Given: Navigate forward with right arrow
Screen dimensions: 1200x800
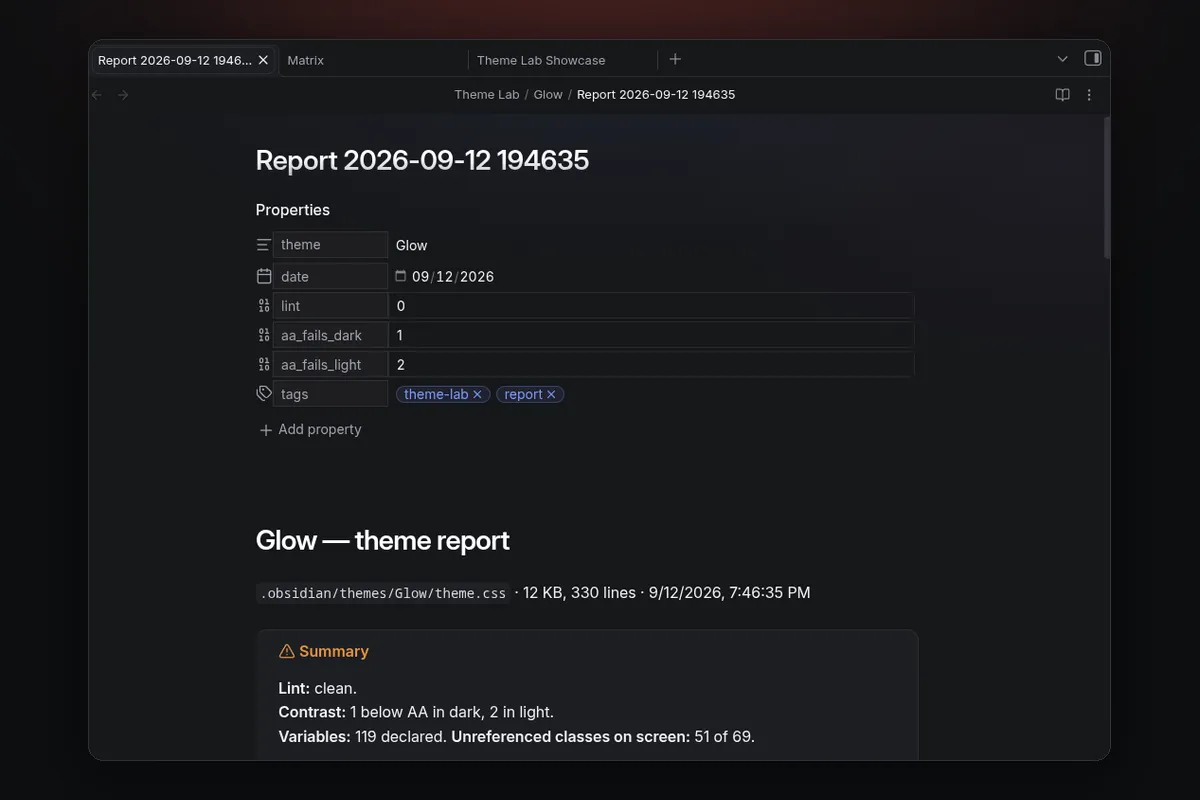Looking at the screenshot, I should point(123,95).
